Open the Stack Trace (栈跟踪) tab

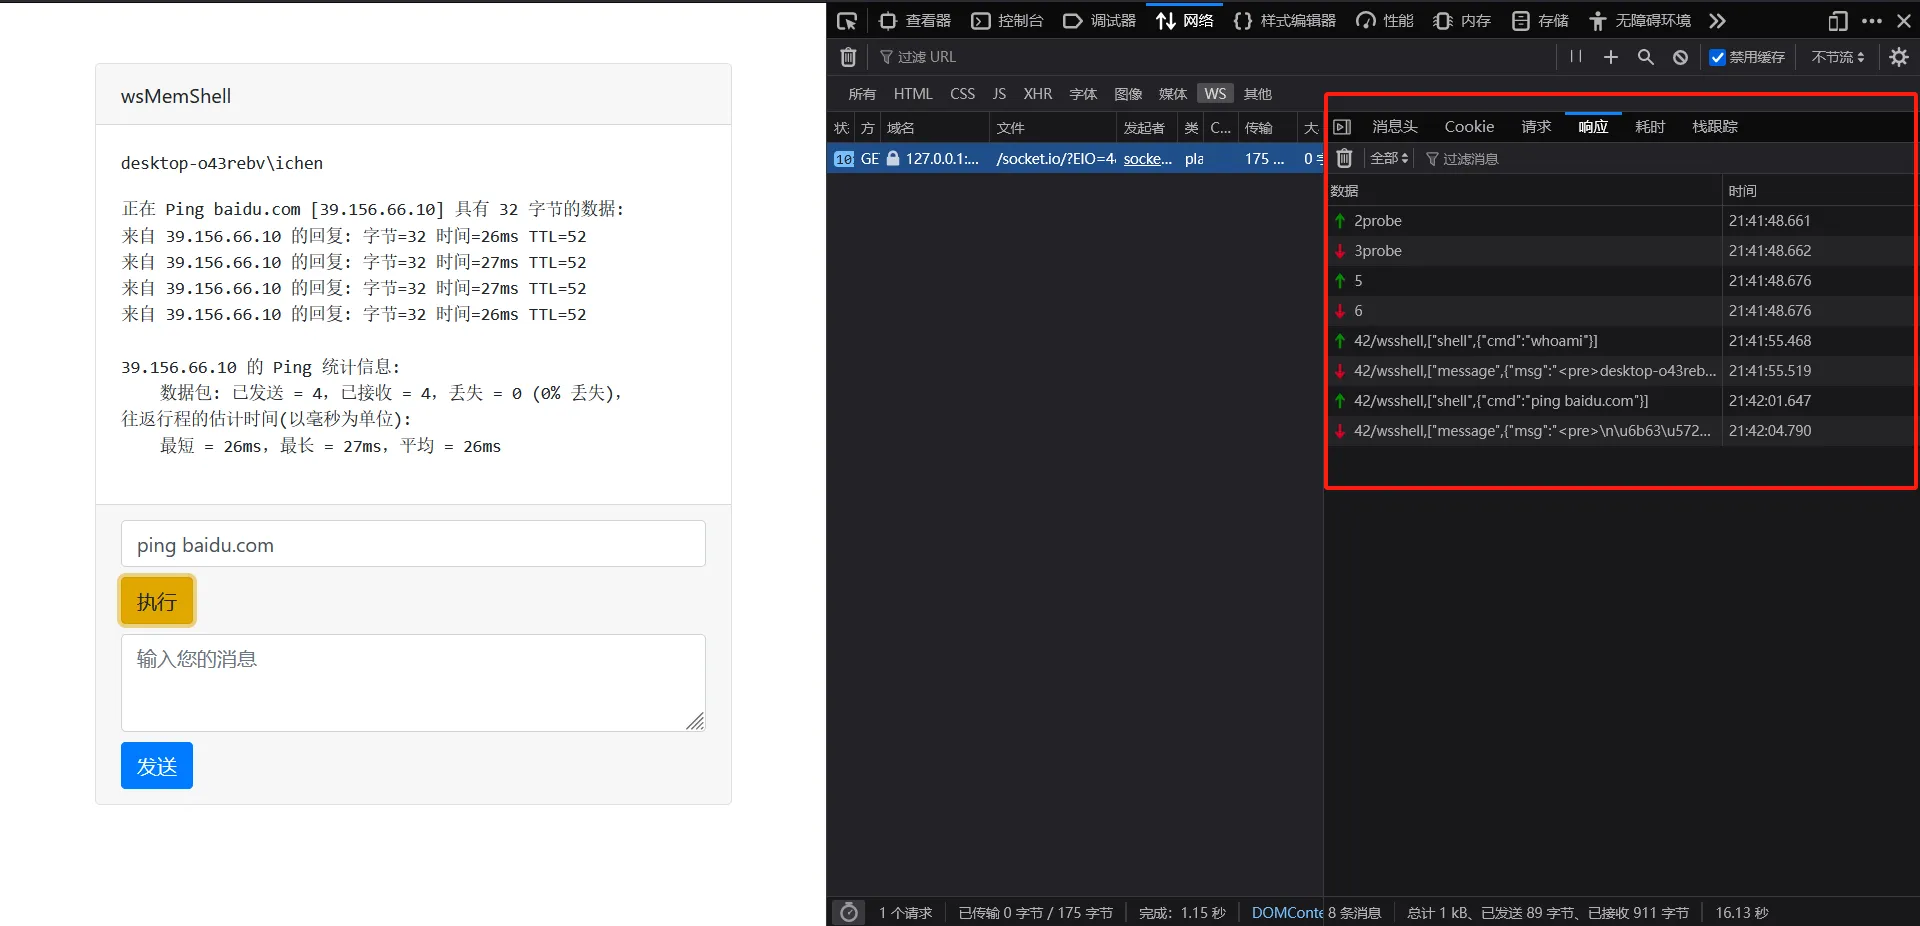coord(1715,127)
